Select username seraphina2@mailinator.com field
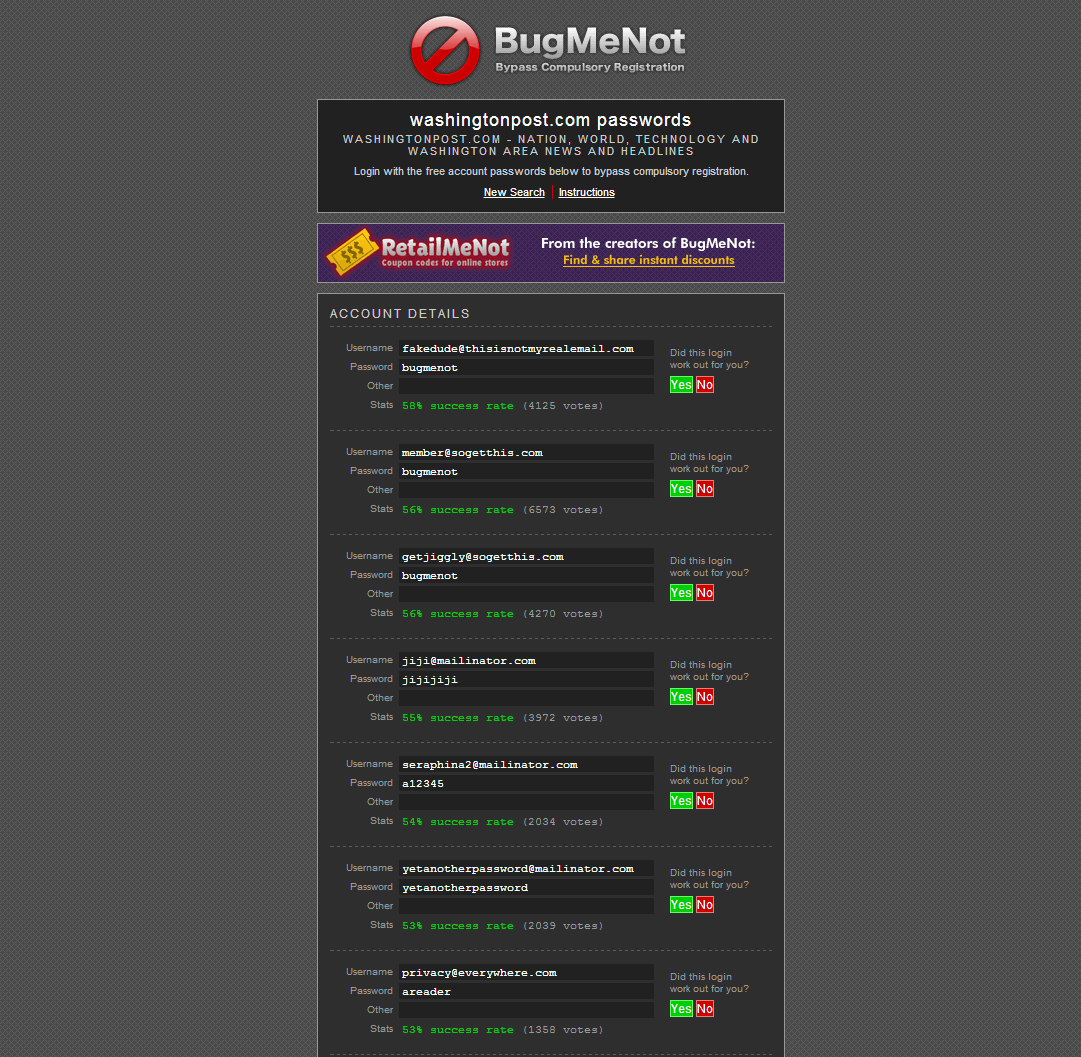1081x1057 pixels. [x=526, y=765]
